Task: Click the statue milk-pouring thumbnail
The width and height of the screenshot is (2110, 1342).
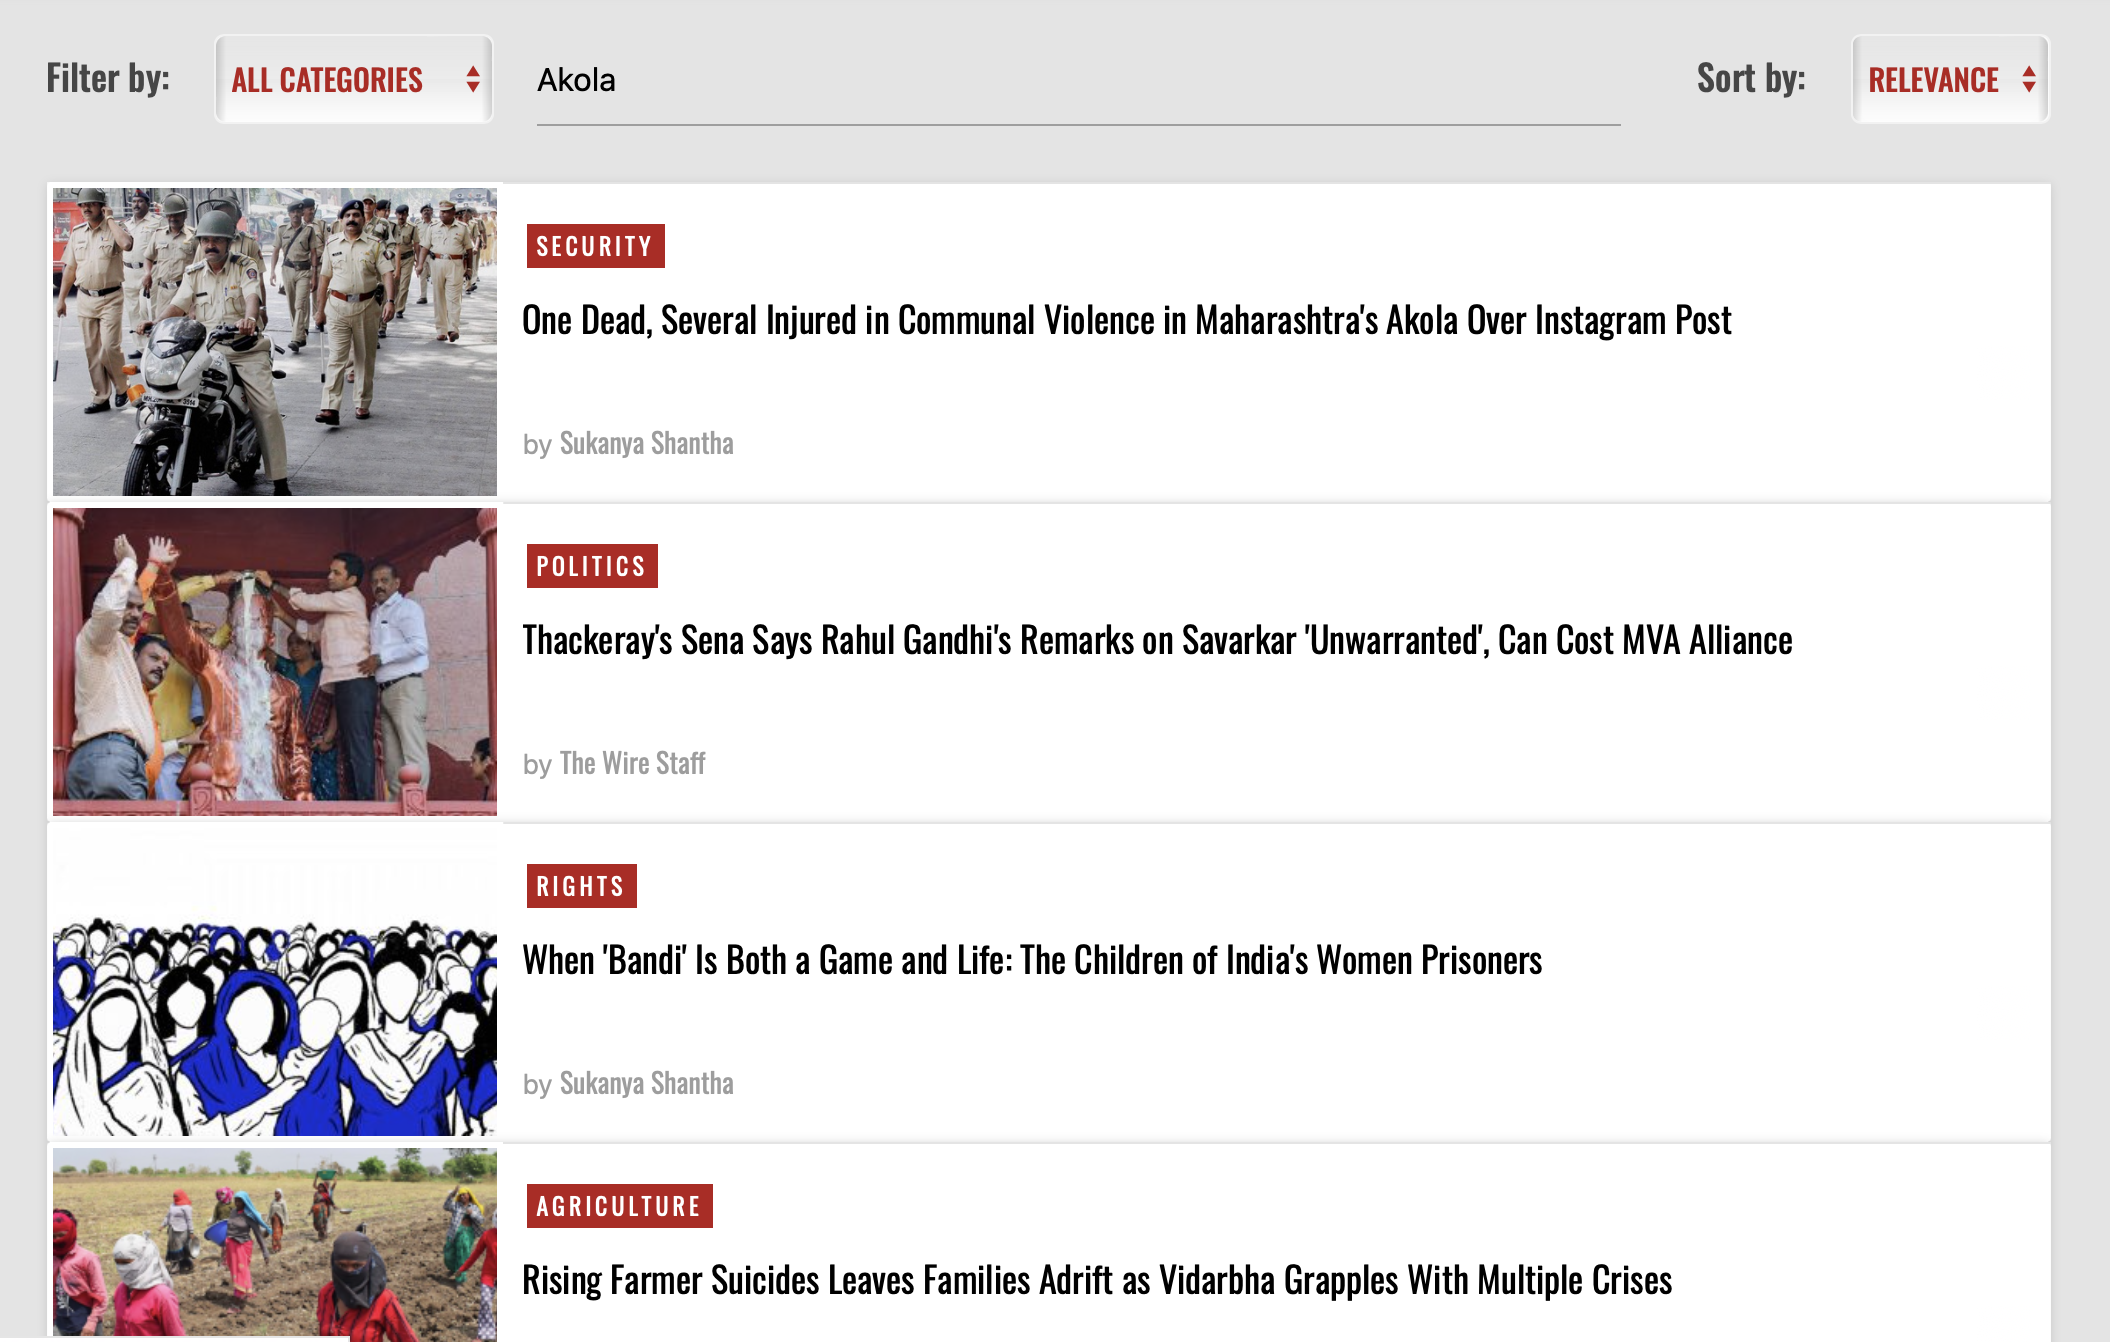Action: (275, 662)
